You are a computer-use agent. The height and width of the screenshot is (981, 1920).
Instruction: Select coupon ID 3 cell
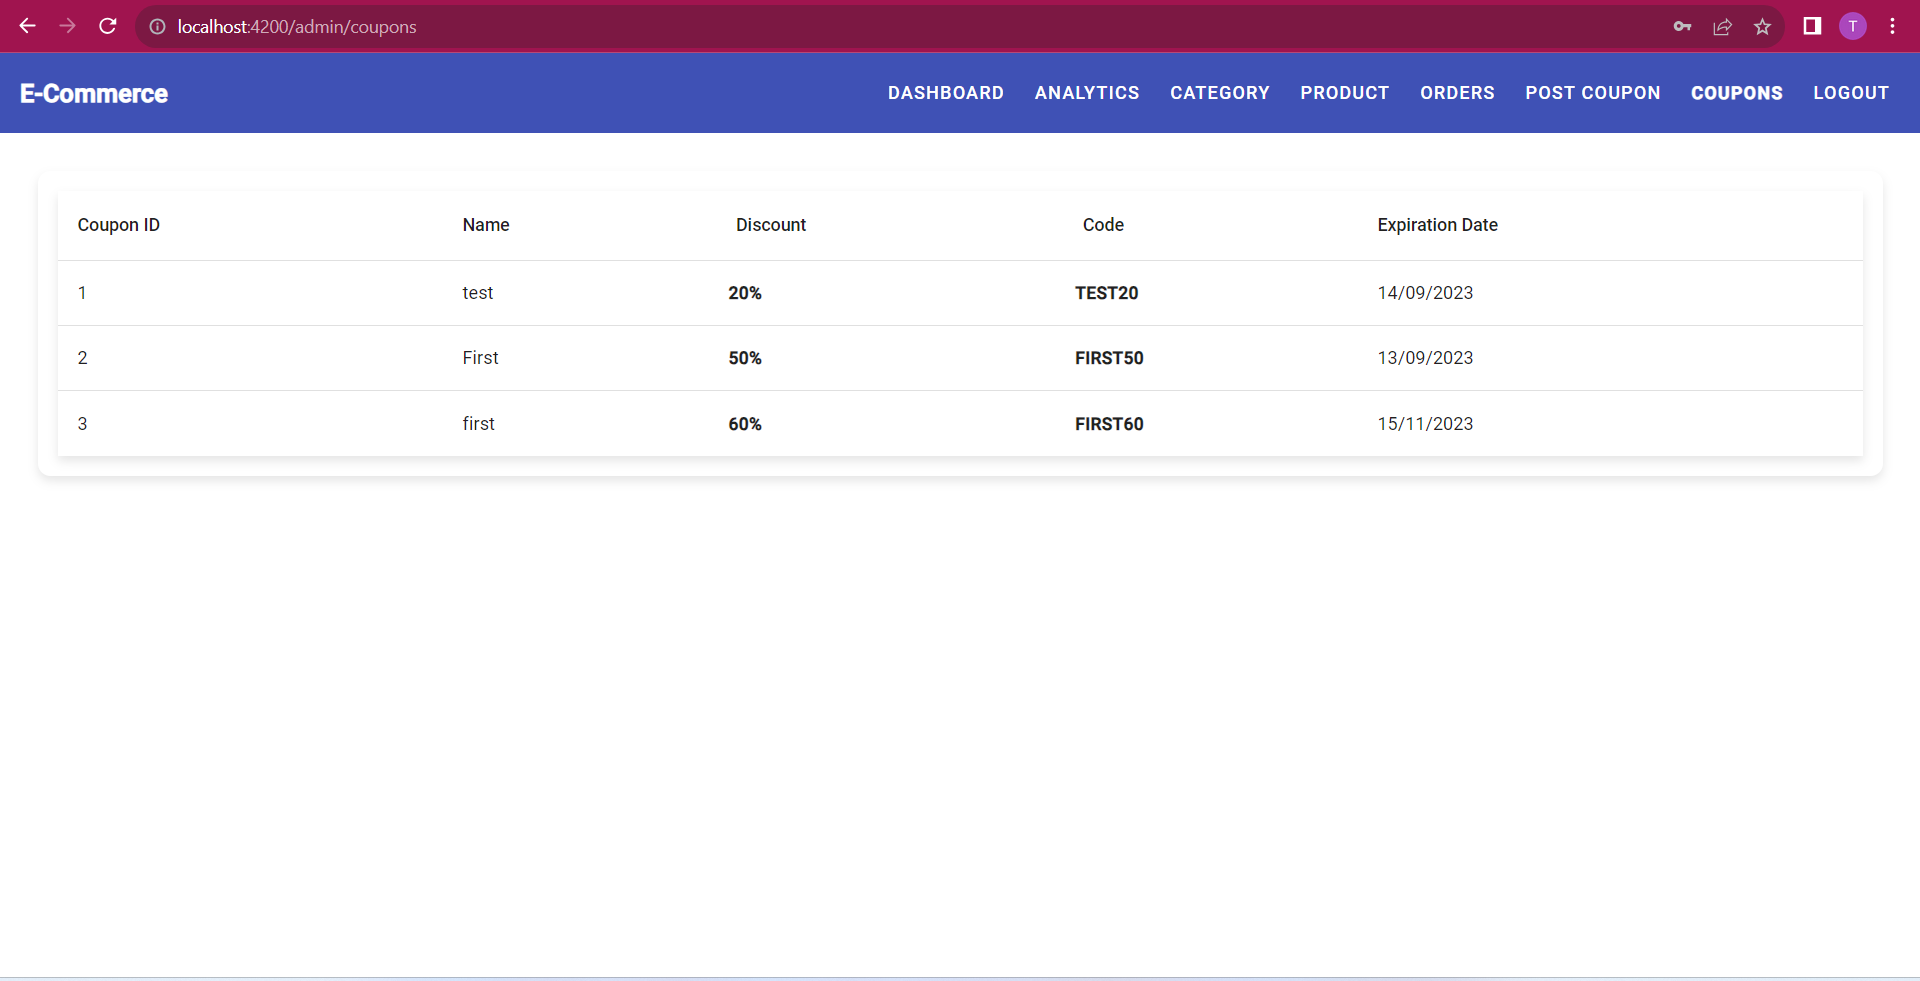click(82, 424)
